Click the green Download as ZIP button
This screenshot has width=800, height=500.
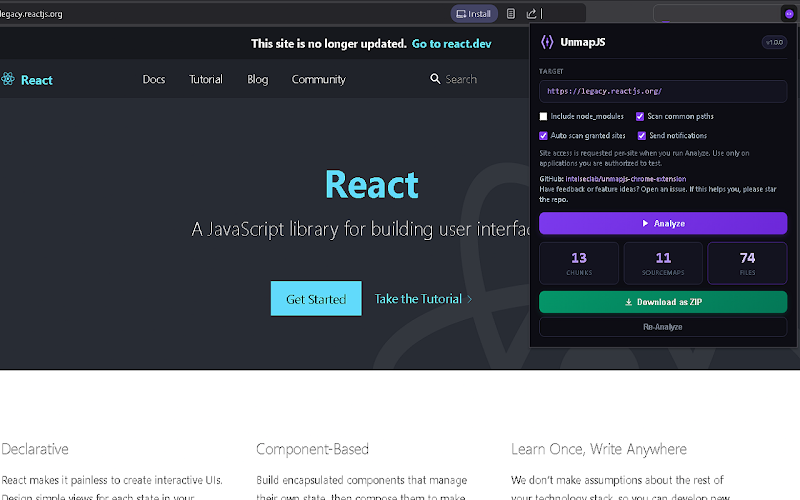[663, 302]
